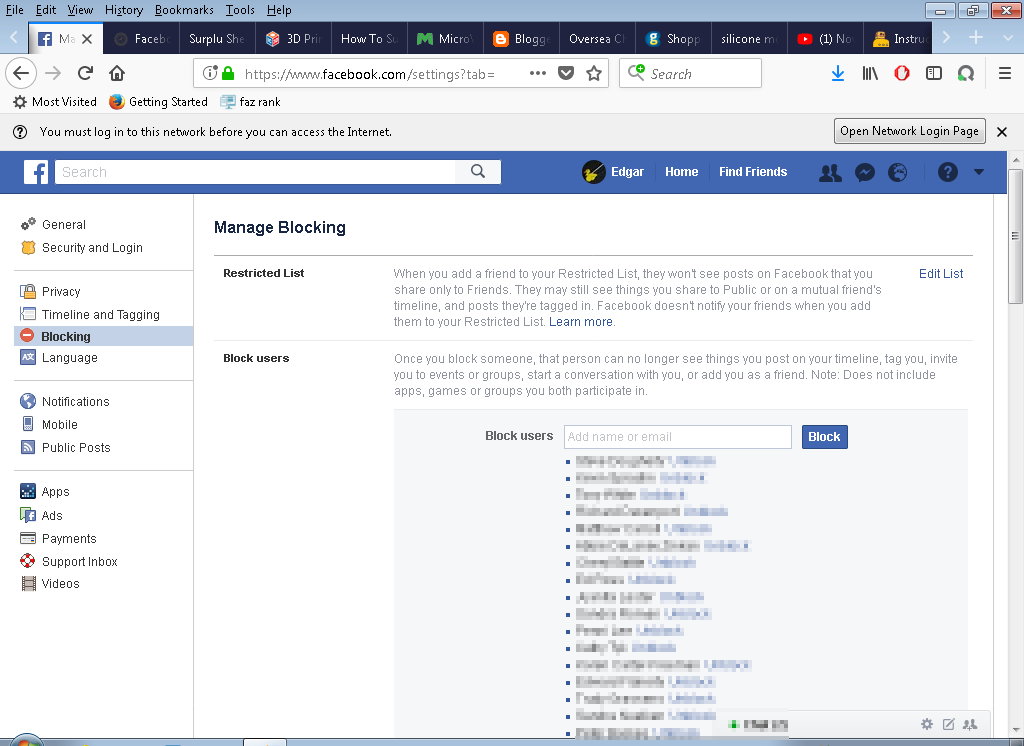Click the Facebook search input field
Image resolution: width=1024 pixels, height=746 pixels.
pyautogui.click(x=255, y=172)
